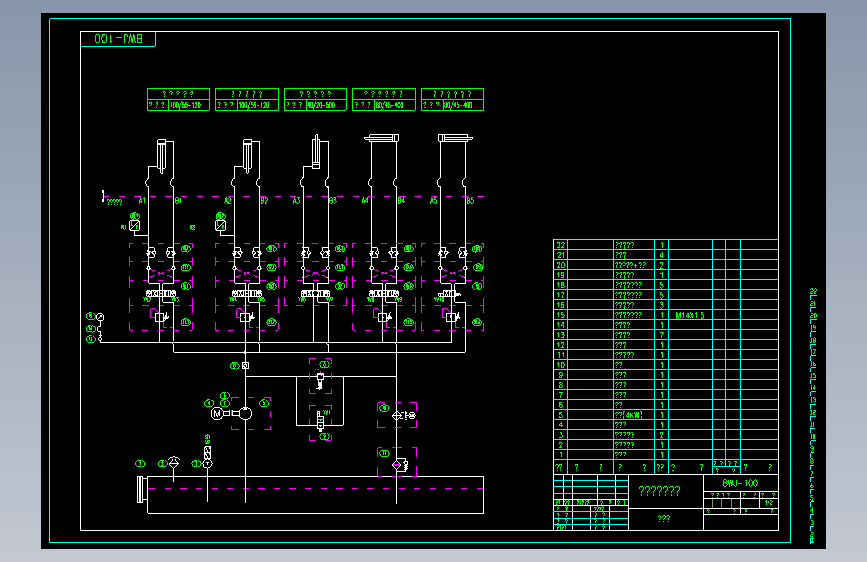867x562 pixels.
Task: Click item number 15 in parts list
Action: click(561, 315)
